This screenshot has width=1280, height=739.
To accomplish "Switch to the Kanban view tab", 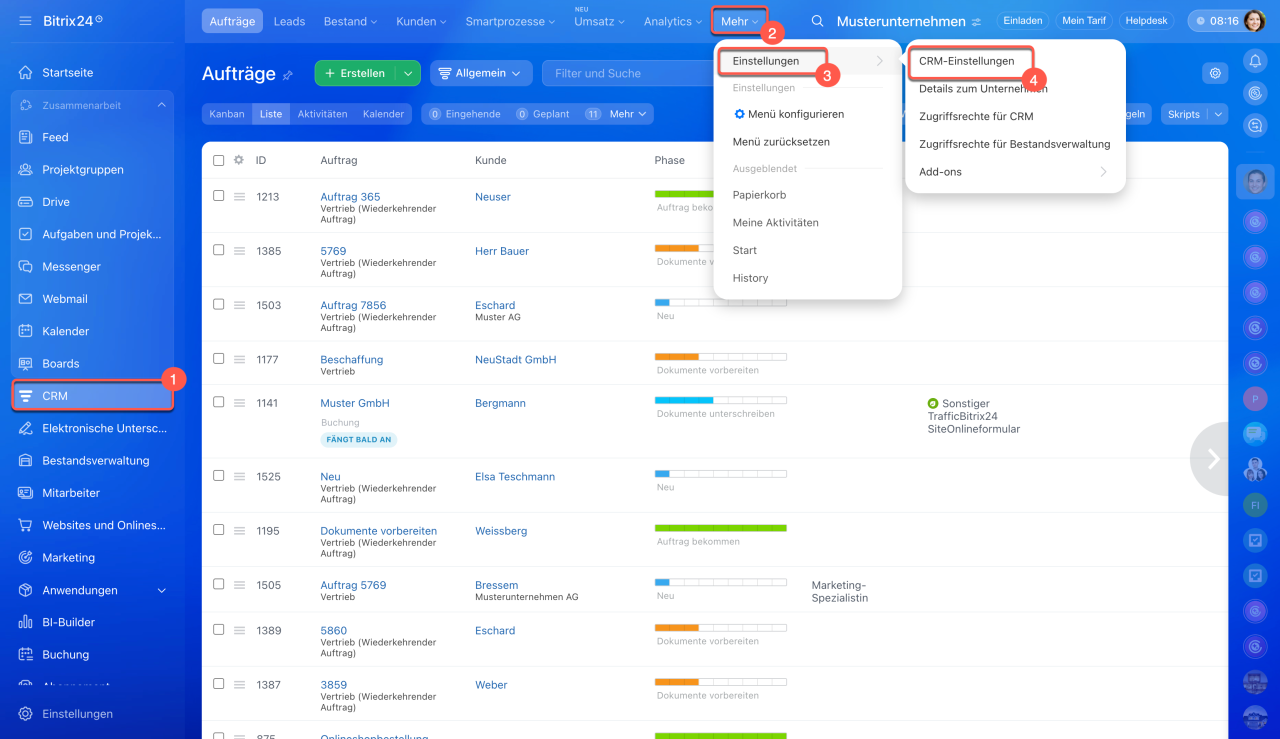I will [227, 114].
